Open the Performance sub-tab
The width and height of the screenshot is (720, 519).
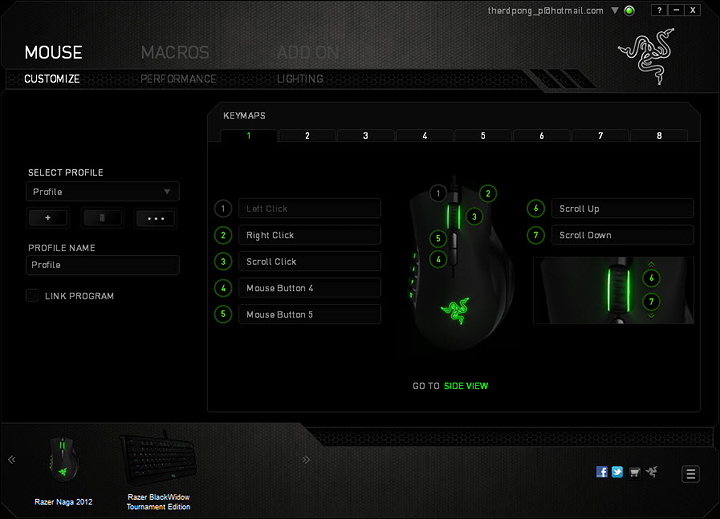(178, 79)
